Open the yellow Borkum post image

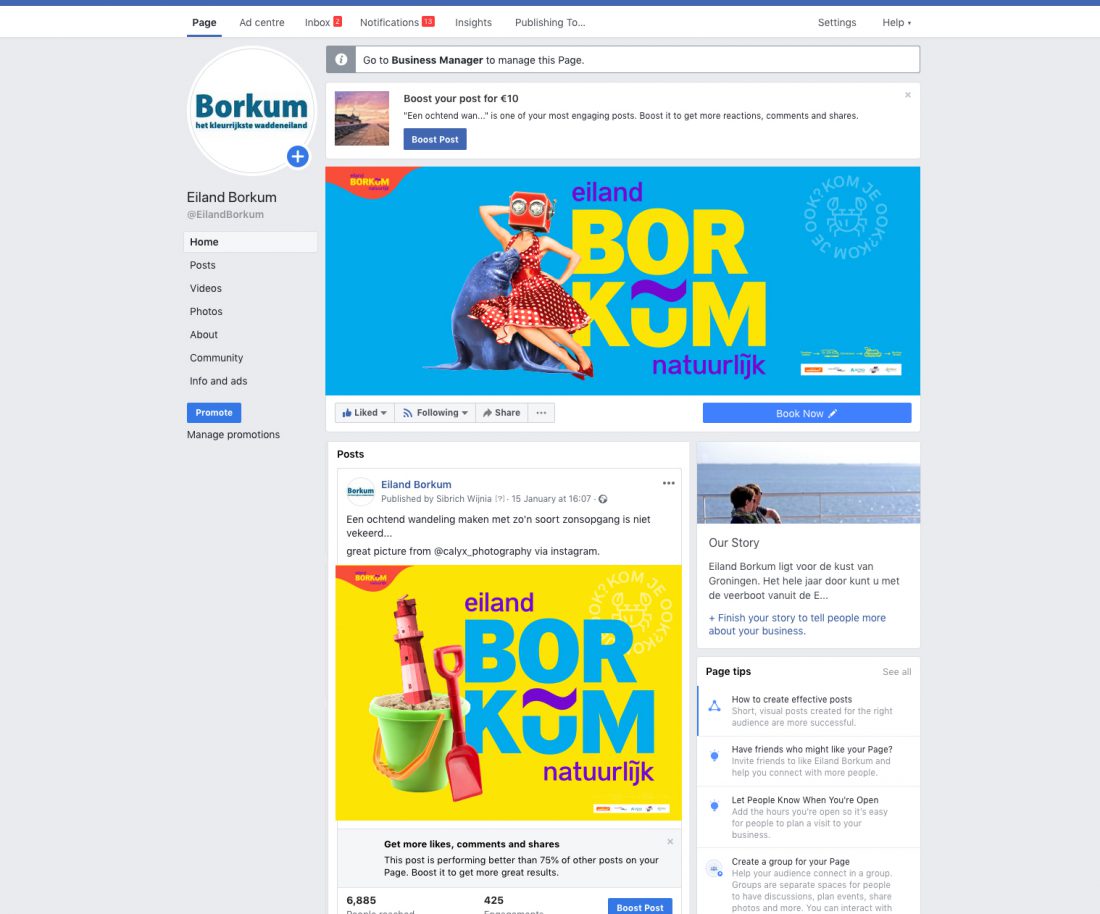509,692
